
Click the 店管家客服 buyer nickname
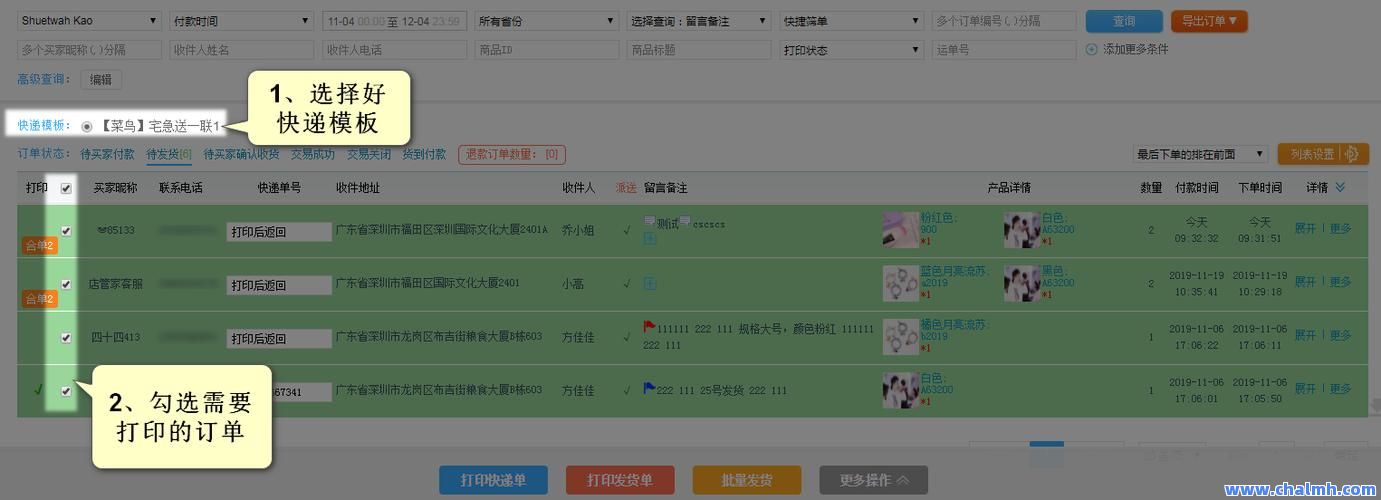coord(115,284)
